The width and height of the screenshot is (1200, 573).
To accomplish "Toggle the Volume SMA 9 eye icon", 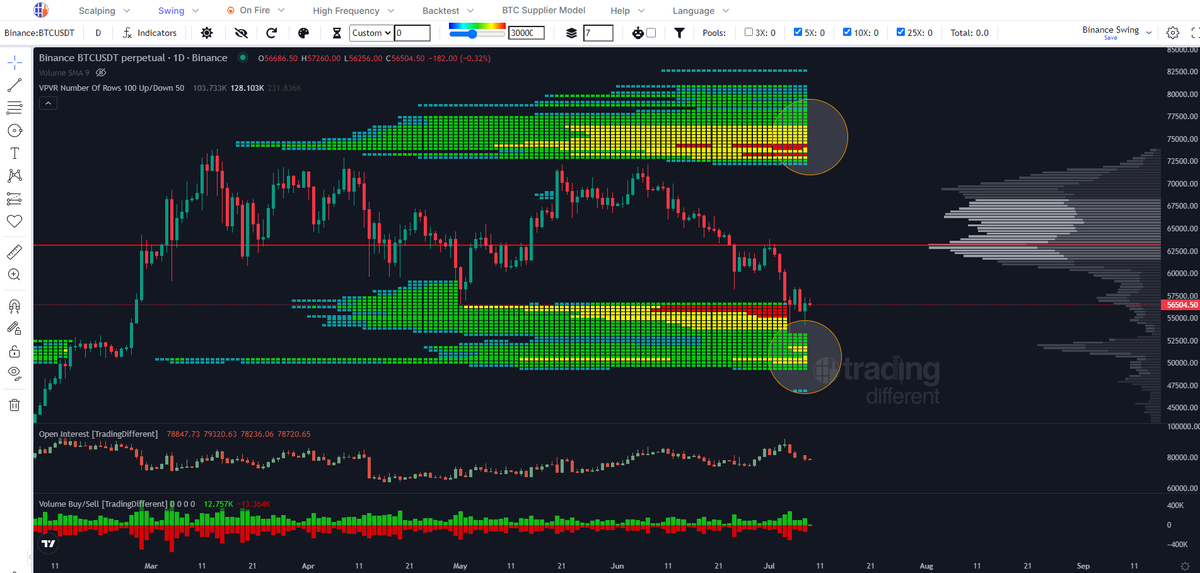I will click(x=101, y=73).
